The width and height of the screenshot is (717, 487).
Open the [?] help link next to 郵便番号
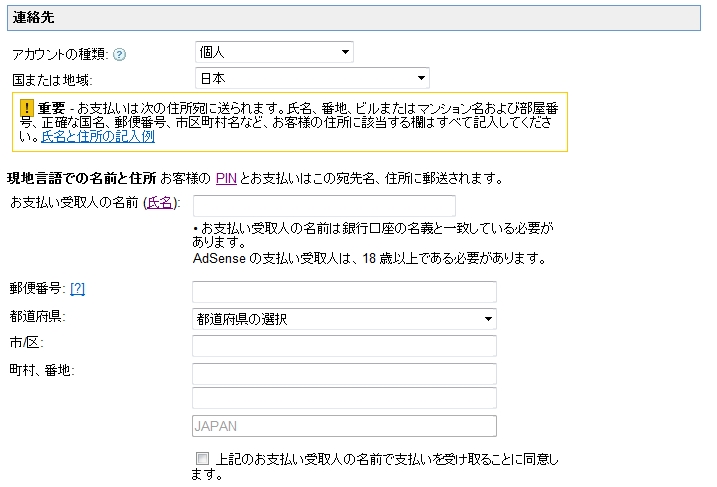click(77, 289)
